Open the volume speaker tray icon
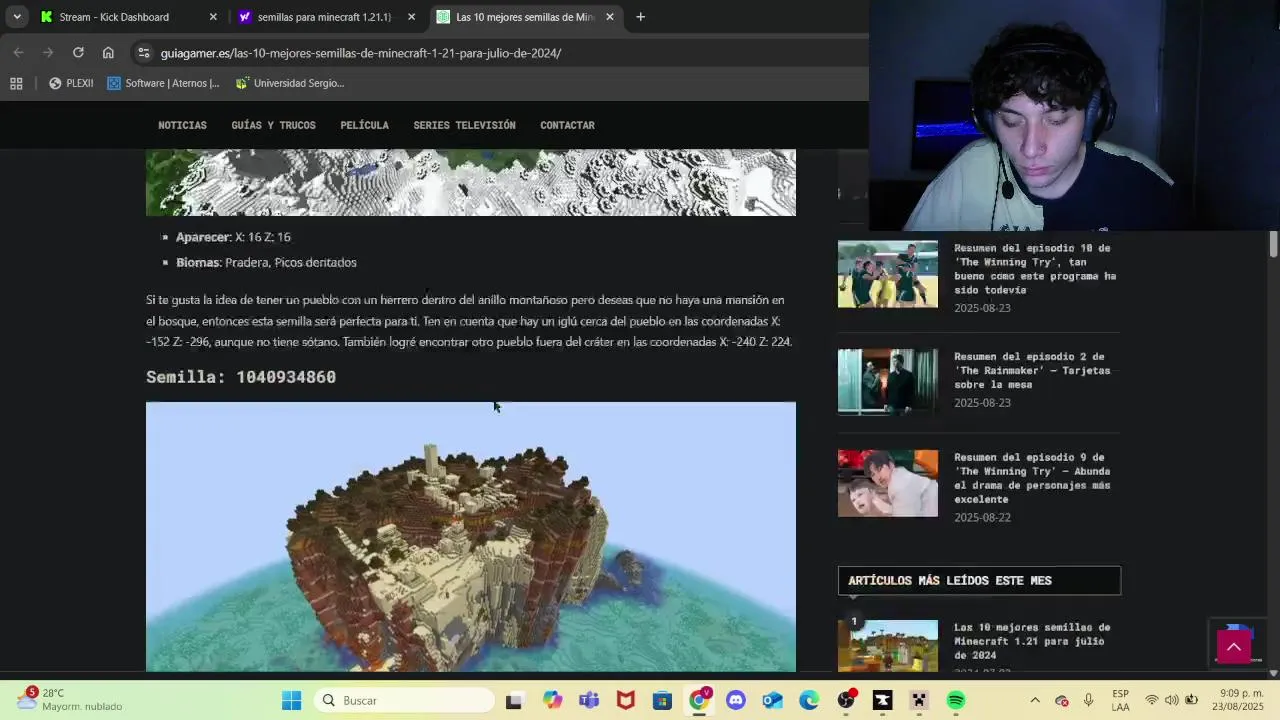The height and width of the screenshot is (720, 1280). click(1172, 700)
